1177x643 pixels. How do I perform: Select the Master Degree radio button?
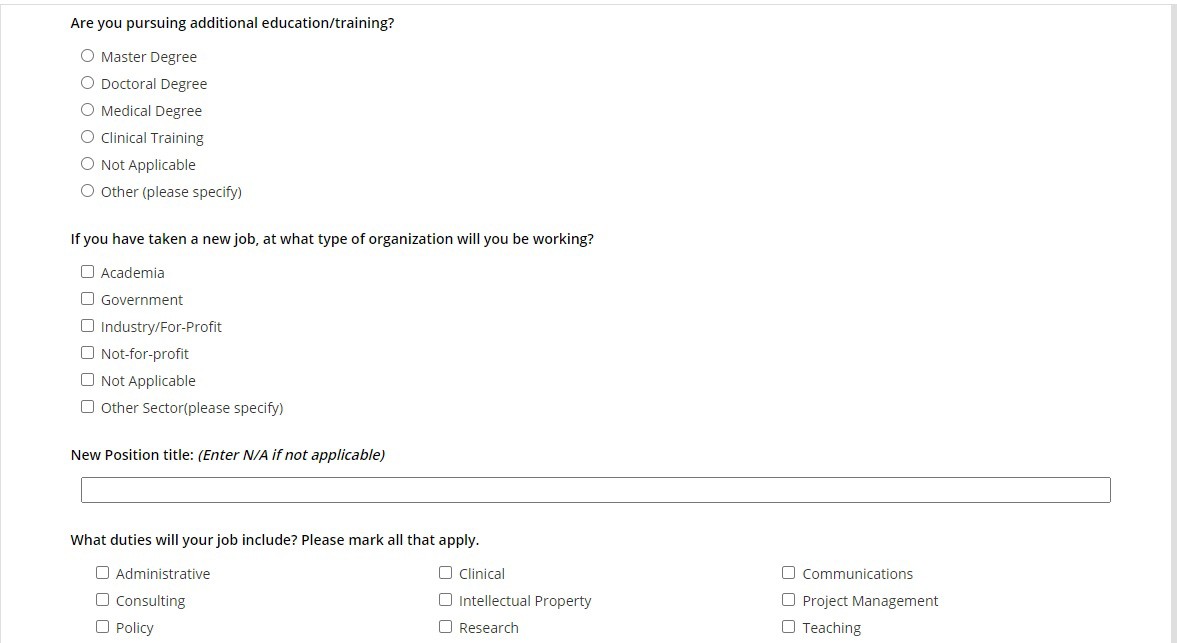pos(88,56)
